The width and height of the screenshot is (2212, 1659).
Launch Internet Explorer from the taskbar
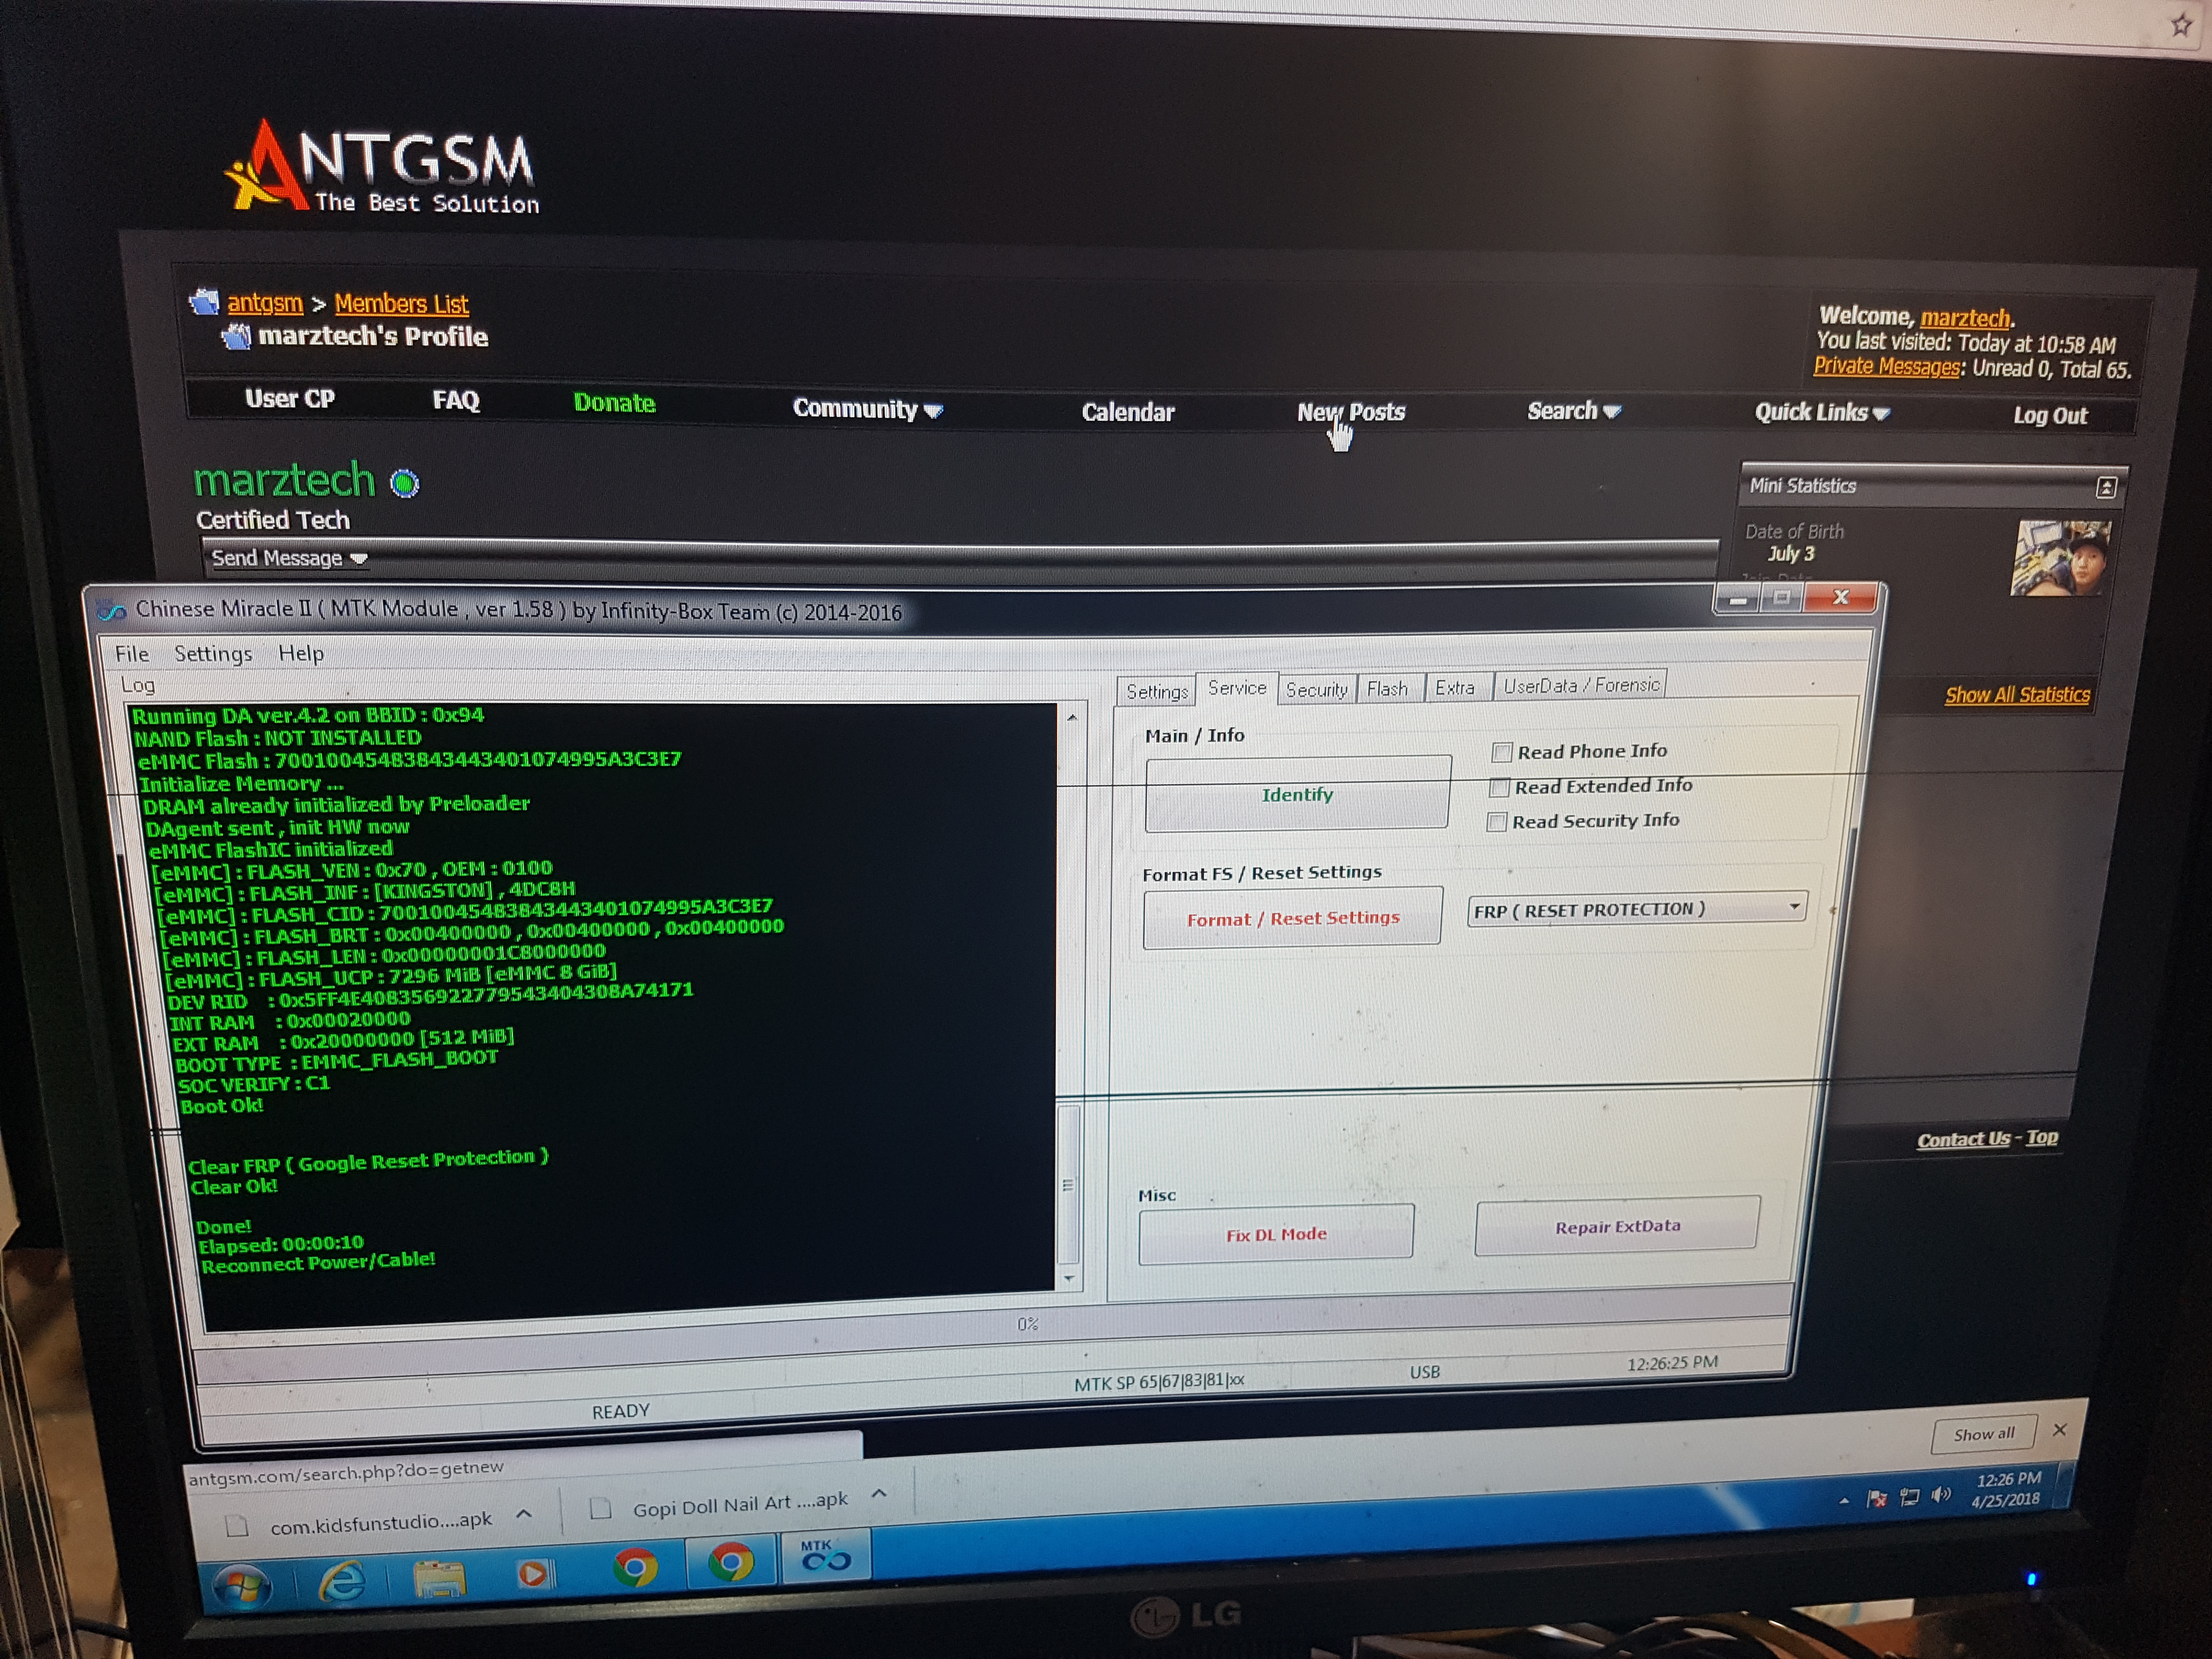(x=341, y=1581)
